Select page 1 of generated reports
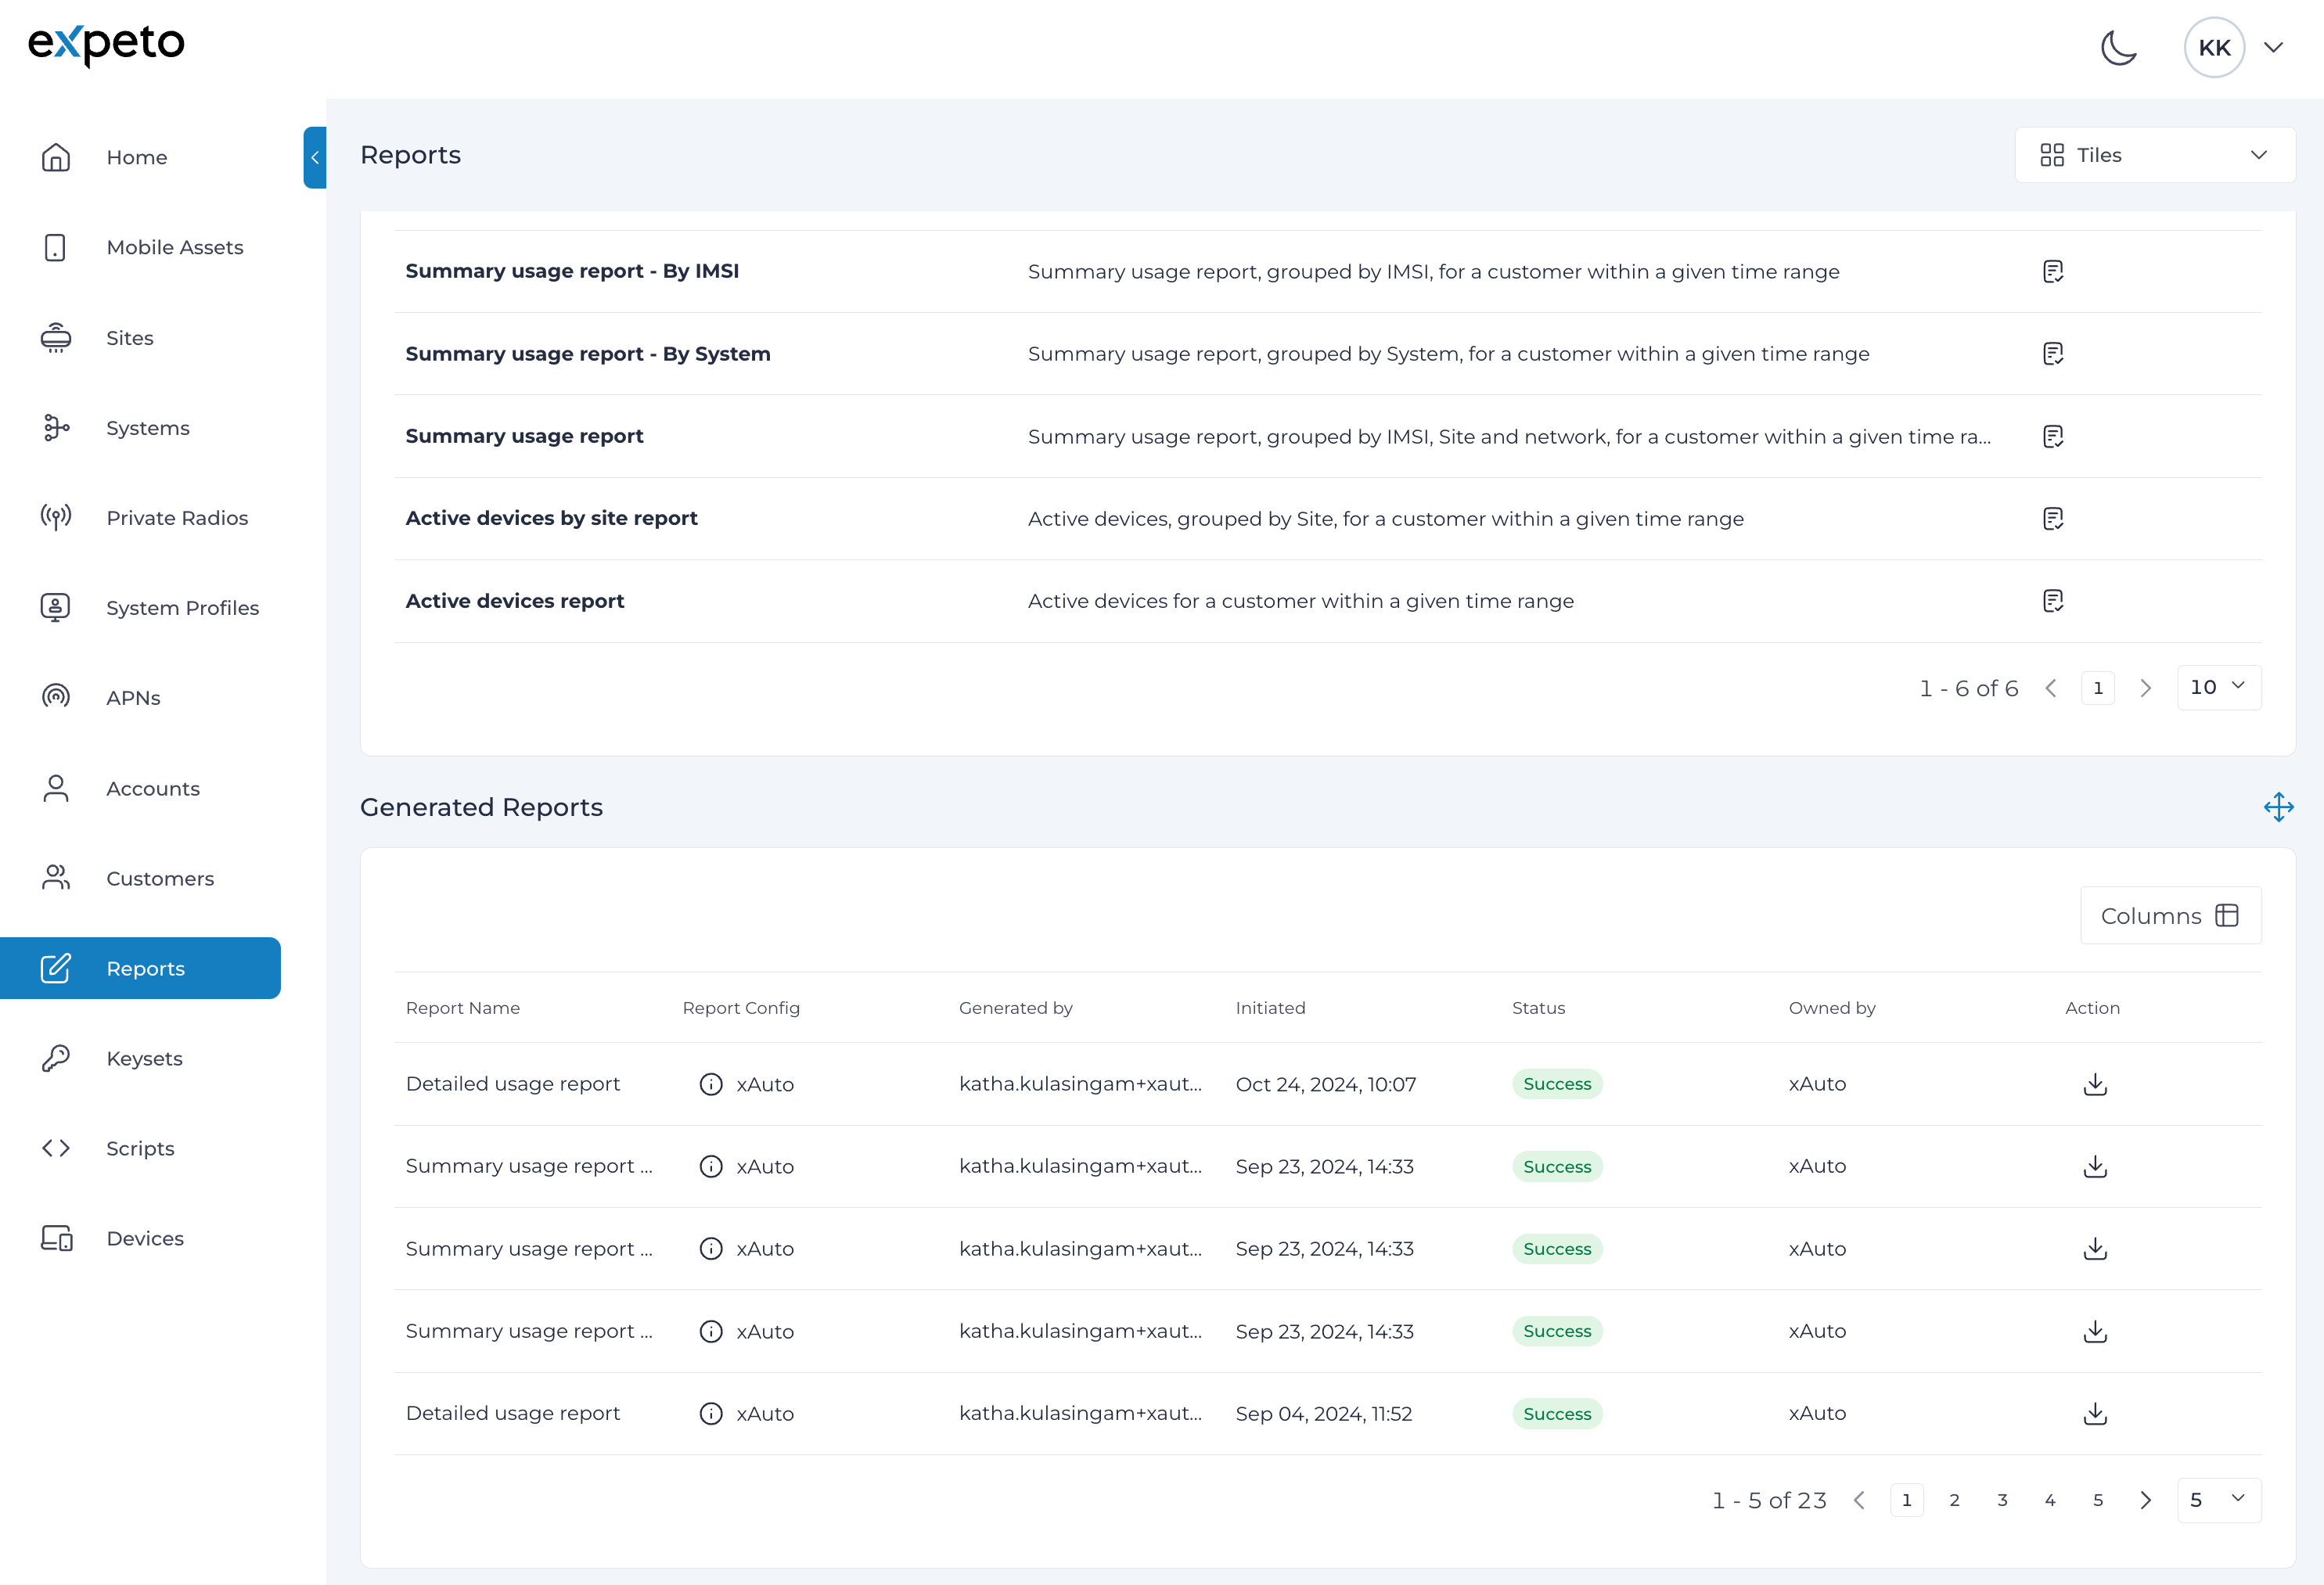The width and height of the screenshot is (2324, 1585). (x=1906, y=1500)
